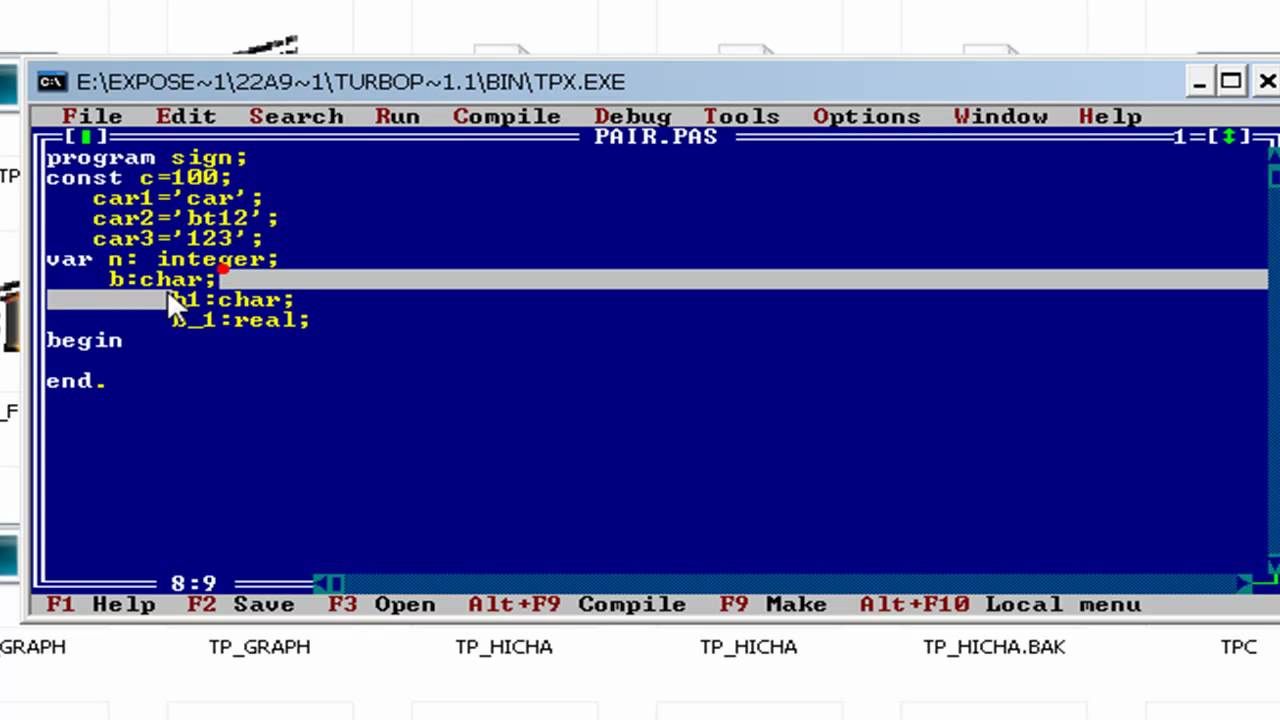Click the 8:9 cursor position indicator
1280x720 pixels.
click(194, 583)
